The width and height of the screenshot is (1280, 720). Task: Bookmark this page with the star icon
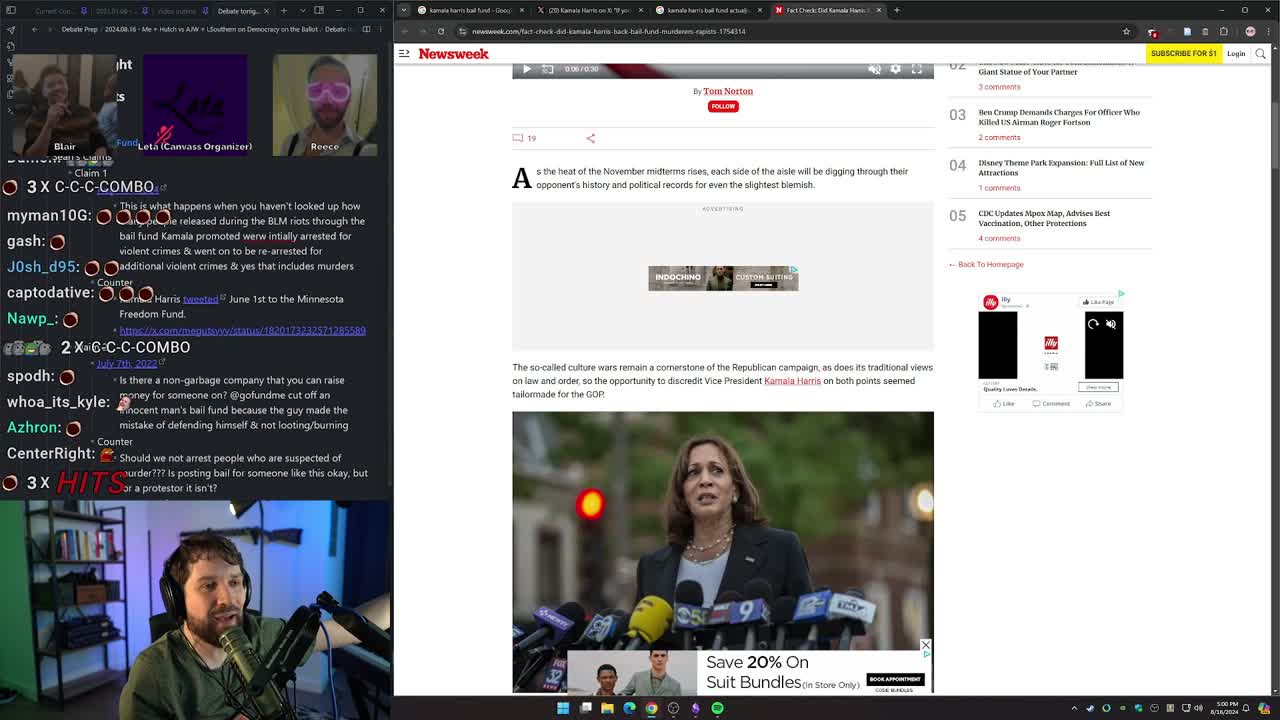pos(1126,31)
